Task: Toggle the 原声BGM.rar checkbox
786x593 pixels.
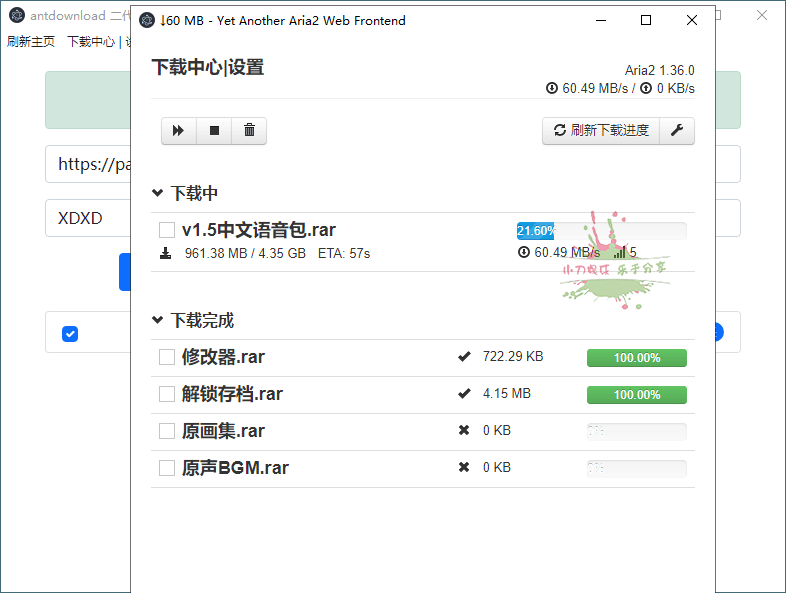Action: coord(167,468)
